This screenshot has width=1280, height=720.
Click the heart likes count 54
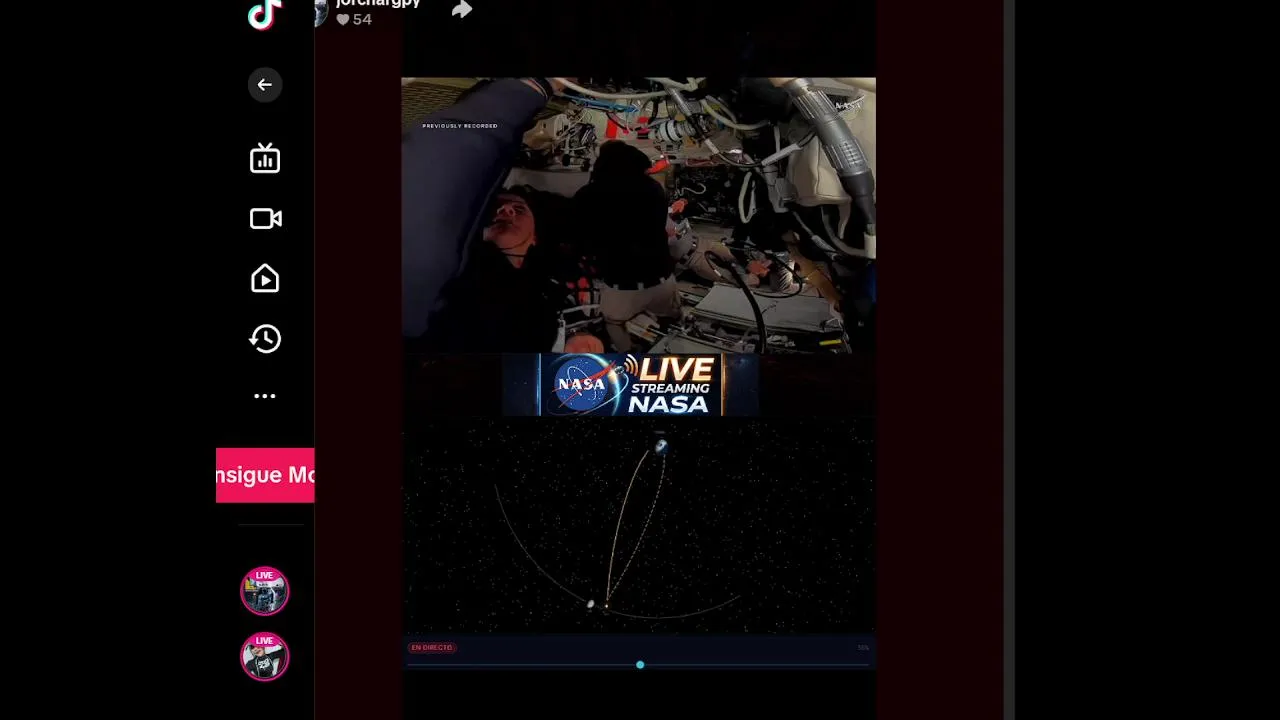354,19
